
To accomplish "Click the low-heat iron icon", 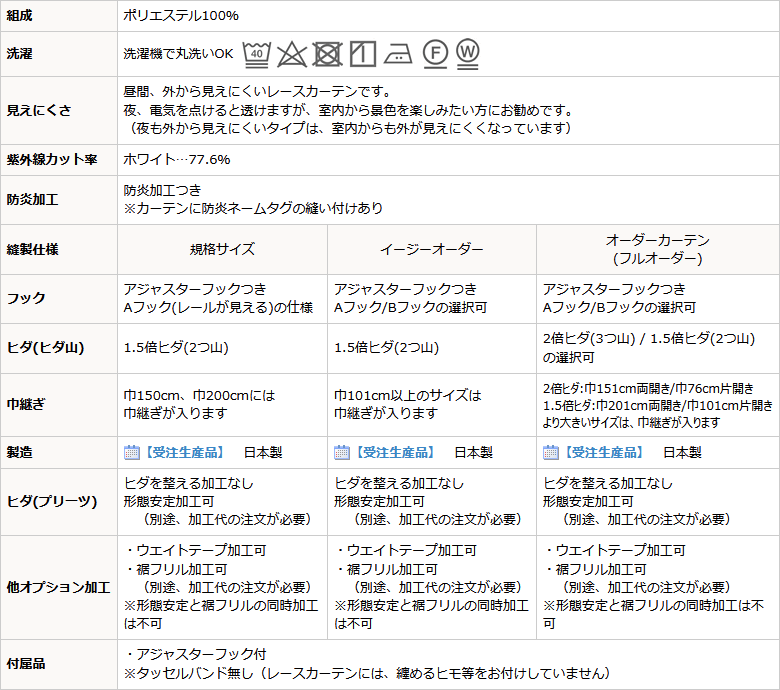I will [398, 54].
